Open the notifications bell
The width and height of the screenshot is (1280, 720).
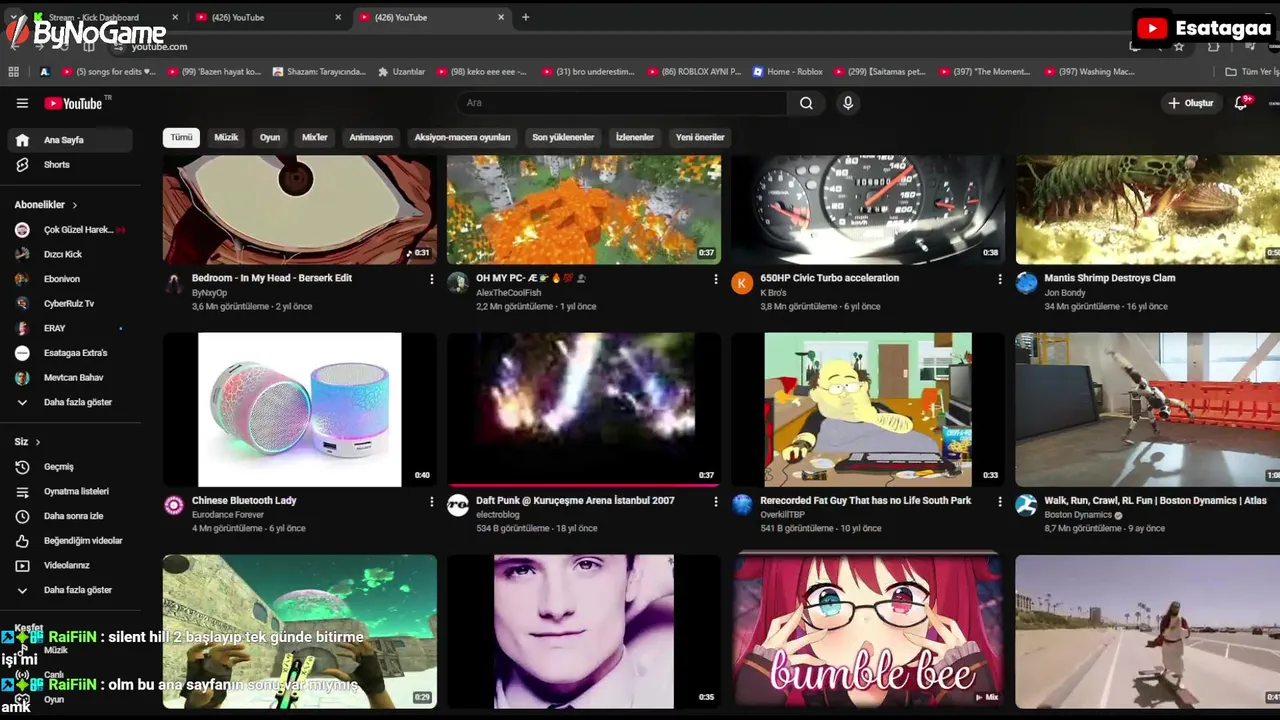1241,103
